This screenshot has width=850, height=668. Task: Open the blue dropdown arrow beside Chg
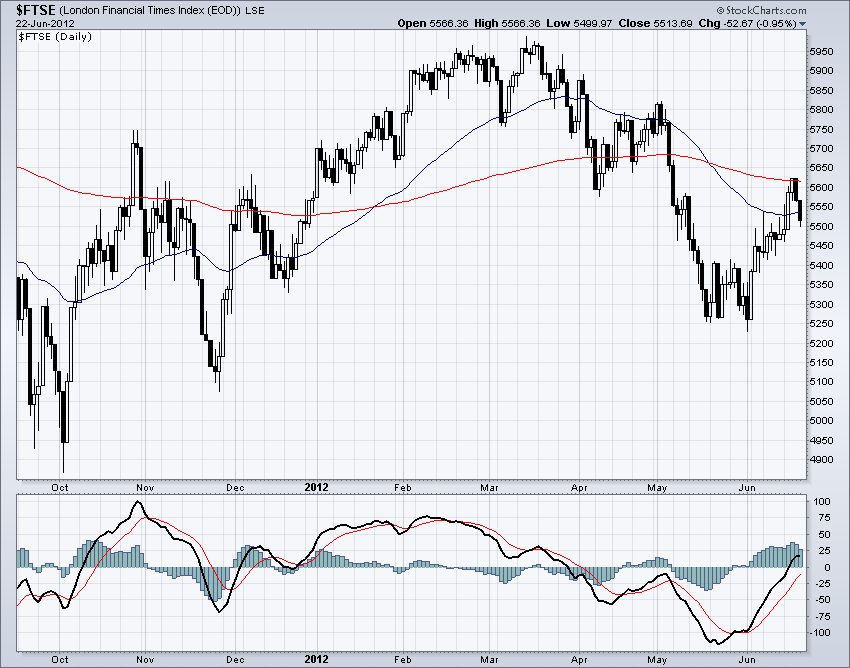803,24
